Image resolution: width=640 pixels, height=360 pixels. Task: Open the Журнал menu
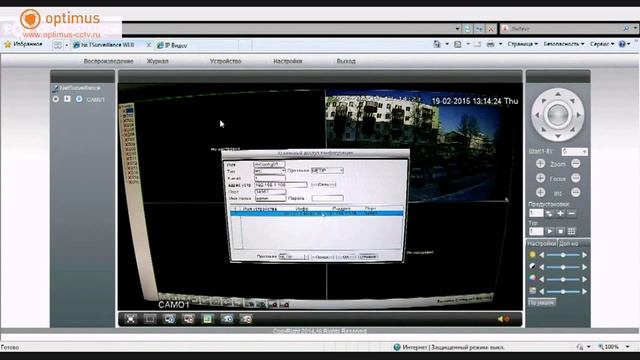pyautogui.click(x=157, y=61)
